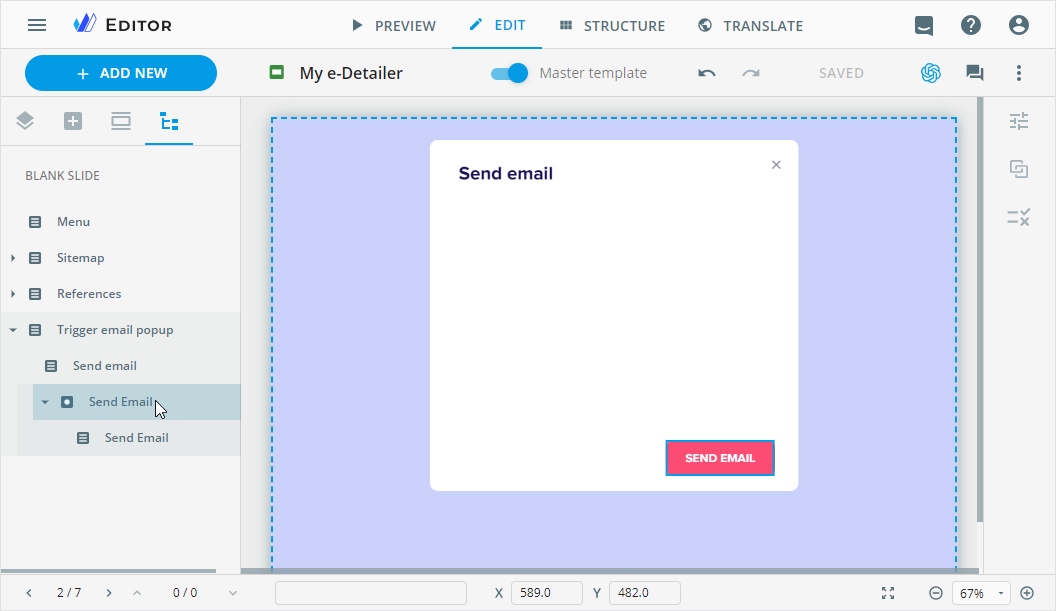The width and height of the screenshot is (1056, 611).
Task: Collapse the Trigger email popup item
Action: [x=13, y=330]
